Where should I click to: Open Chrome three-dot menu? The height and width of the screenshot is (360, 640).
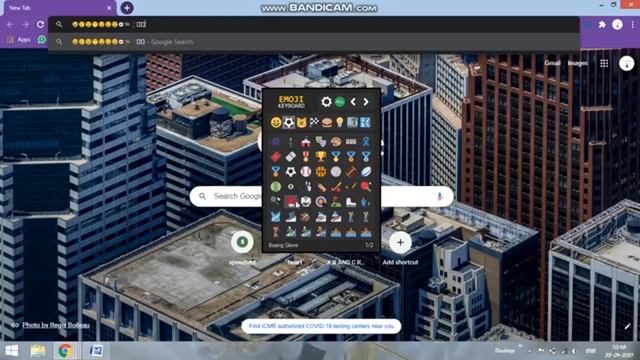click(x=632, y=24)
